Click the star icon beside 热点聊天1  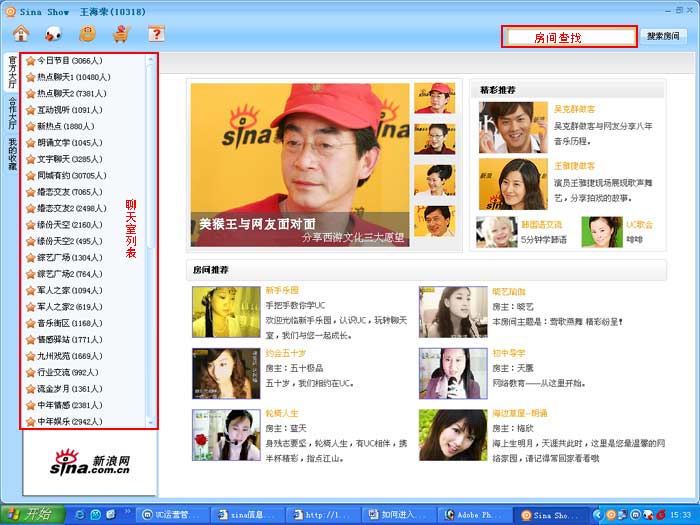pyautogui.click(x=30, y=77)
